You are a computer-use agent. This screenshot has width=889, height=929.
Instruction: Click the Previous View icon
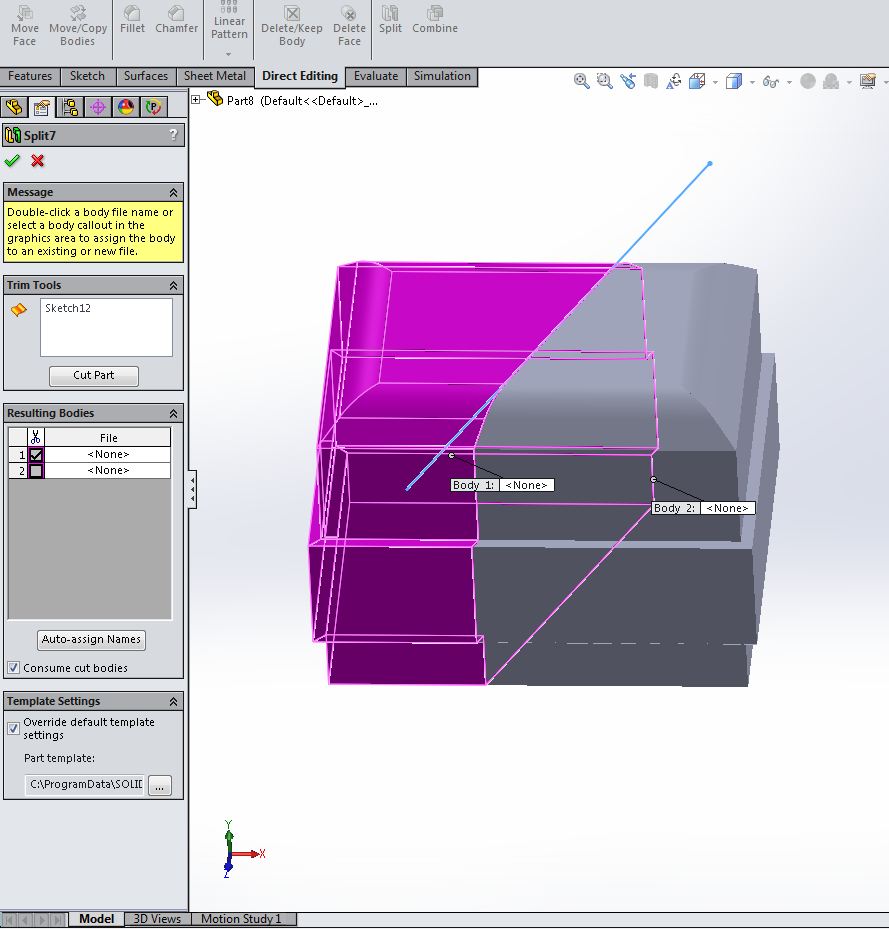[628, 81]
